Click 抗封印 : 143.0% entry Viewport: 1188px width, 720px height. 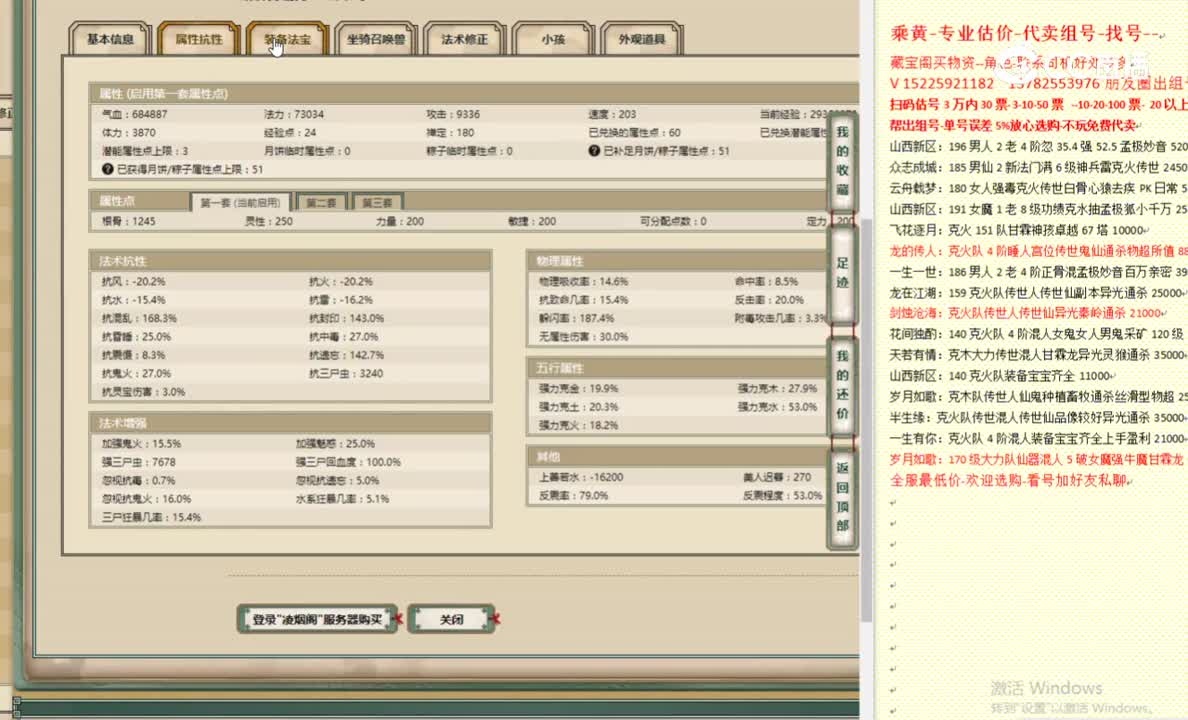(347, 318)
